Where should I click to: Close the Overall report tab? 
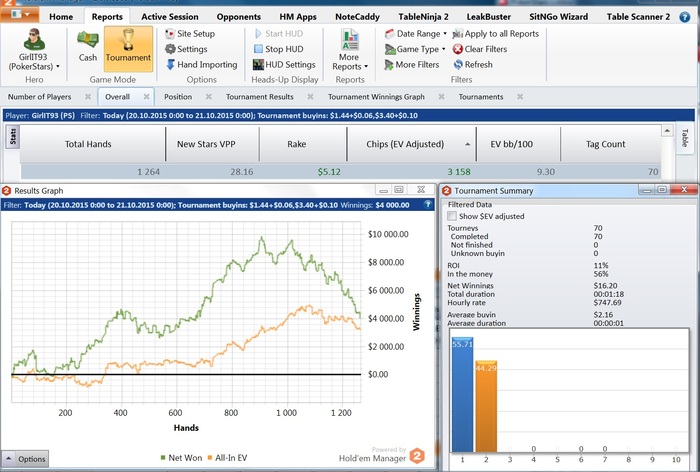pos(146,97)
